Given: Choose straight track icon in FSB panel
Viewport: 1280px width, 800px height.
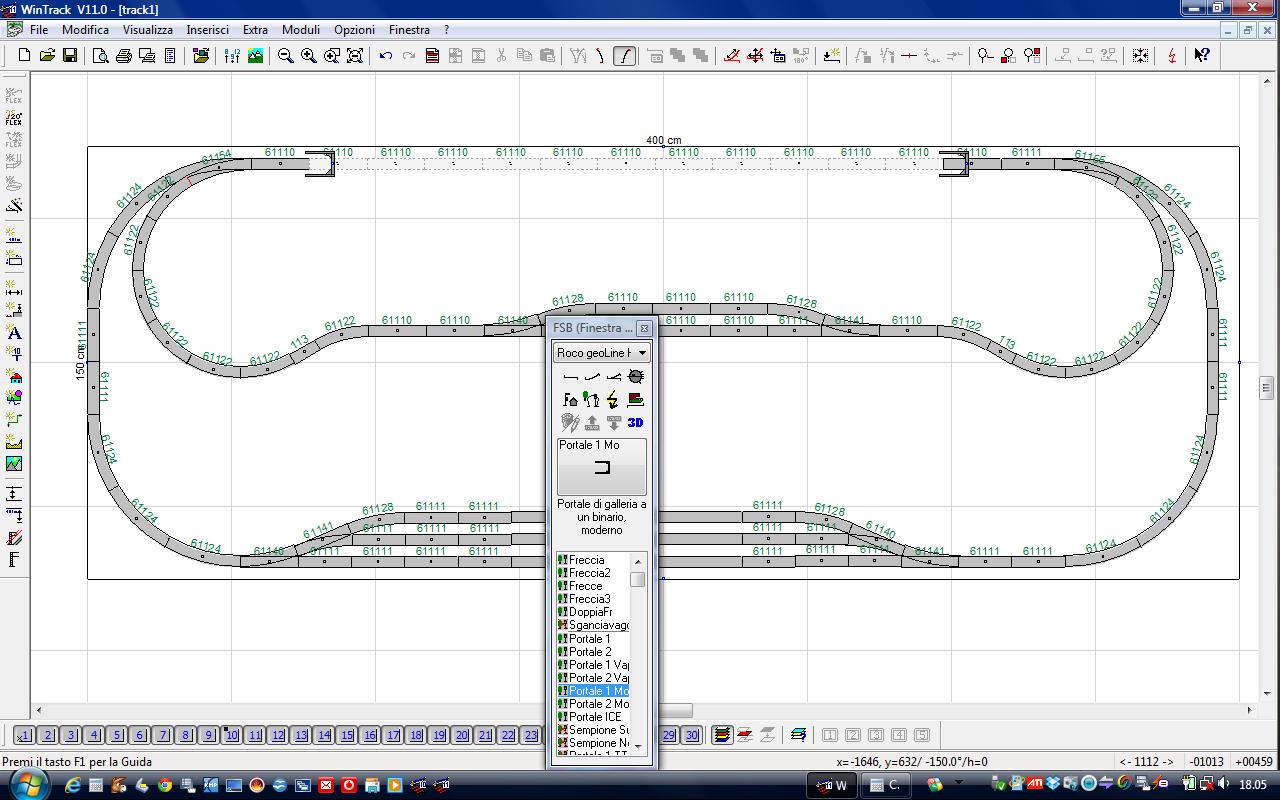Looking at the screenshot, I should [570, 377].
